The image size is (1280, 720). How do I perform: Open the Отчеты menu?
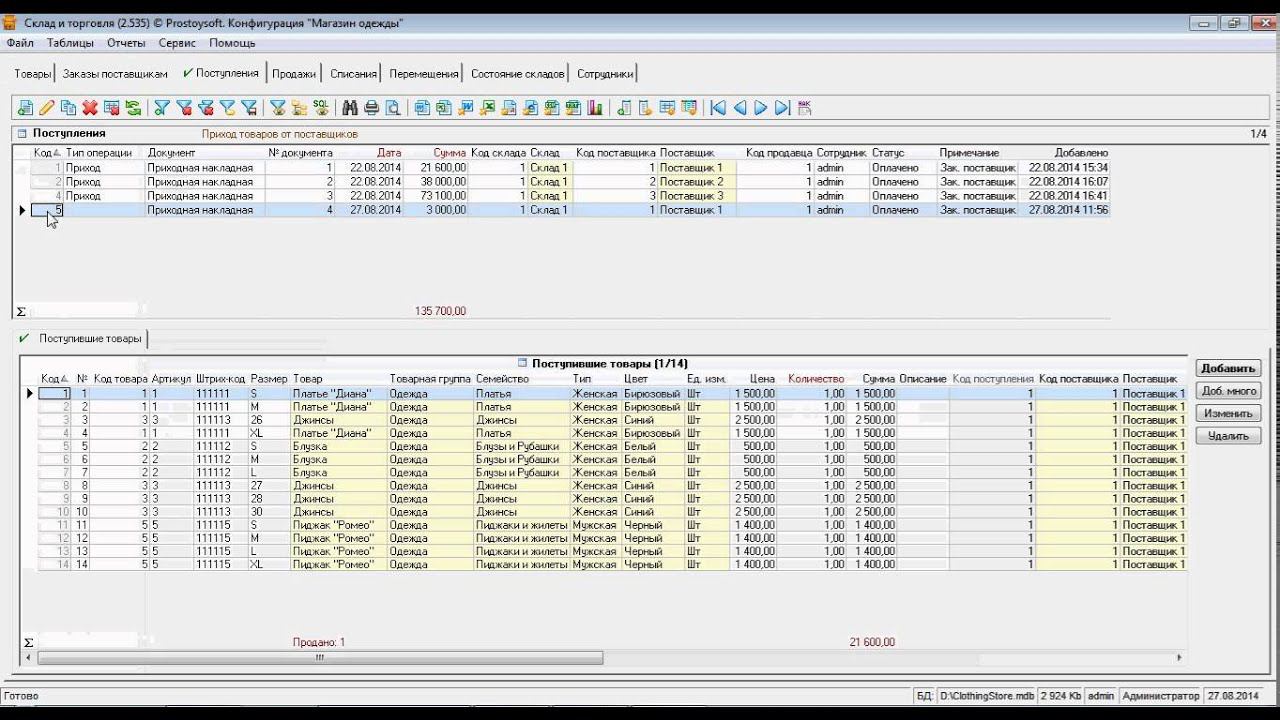126,43
